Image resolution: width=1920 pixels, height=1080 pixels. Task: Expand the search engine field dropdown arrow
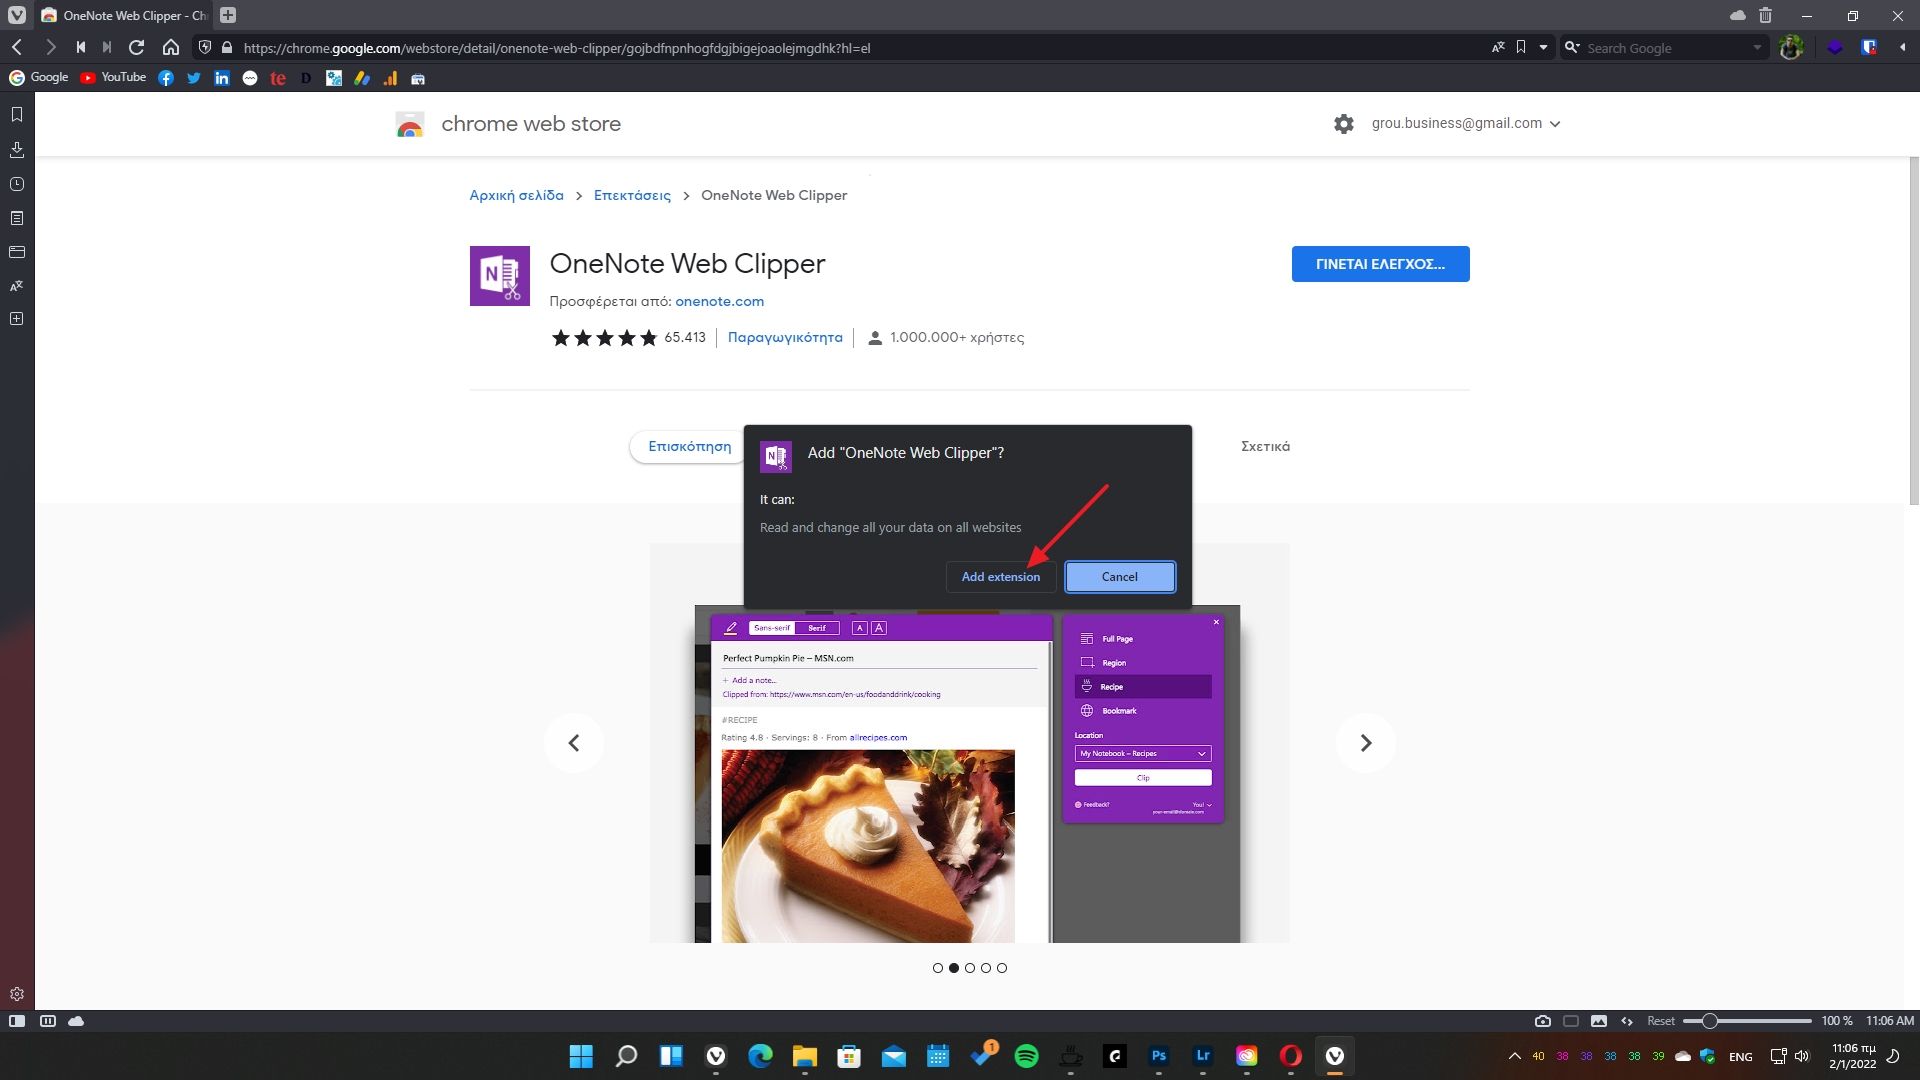[1757, 47]
